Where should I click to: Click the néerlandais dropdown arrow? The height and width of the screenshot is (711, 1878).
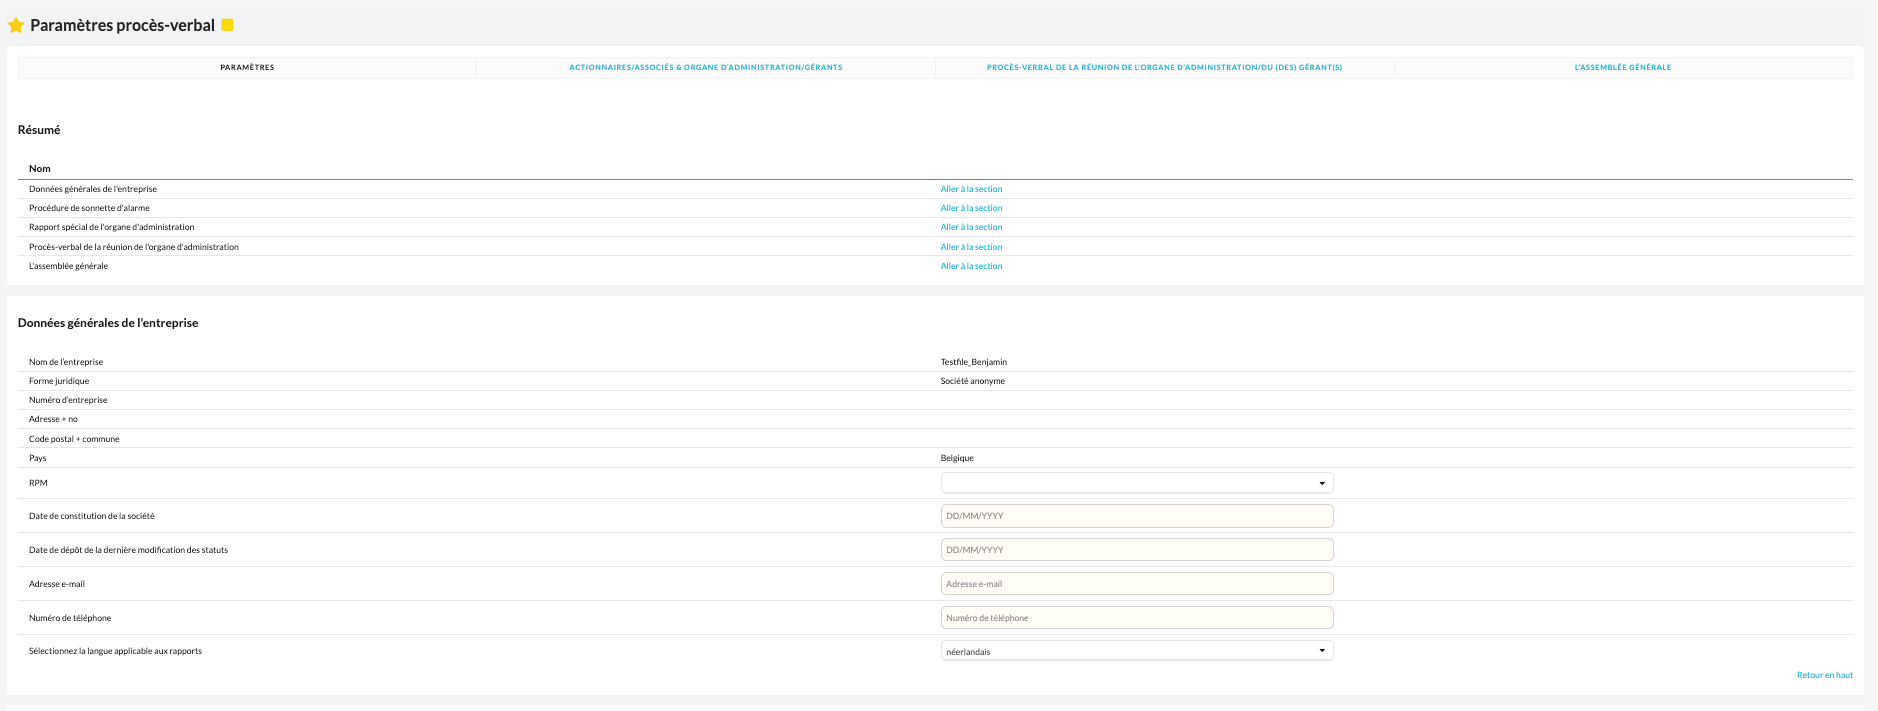(x=1322, y=651)
